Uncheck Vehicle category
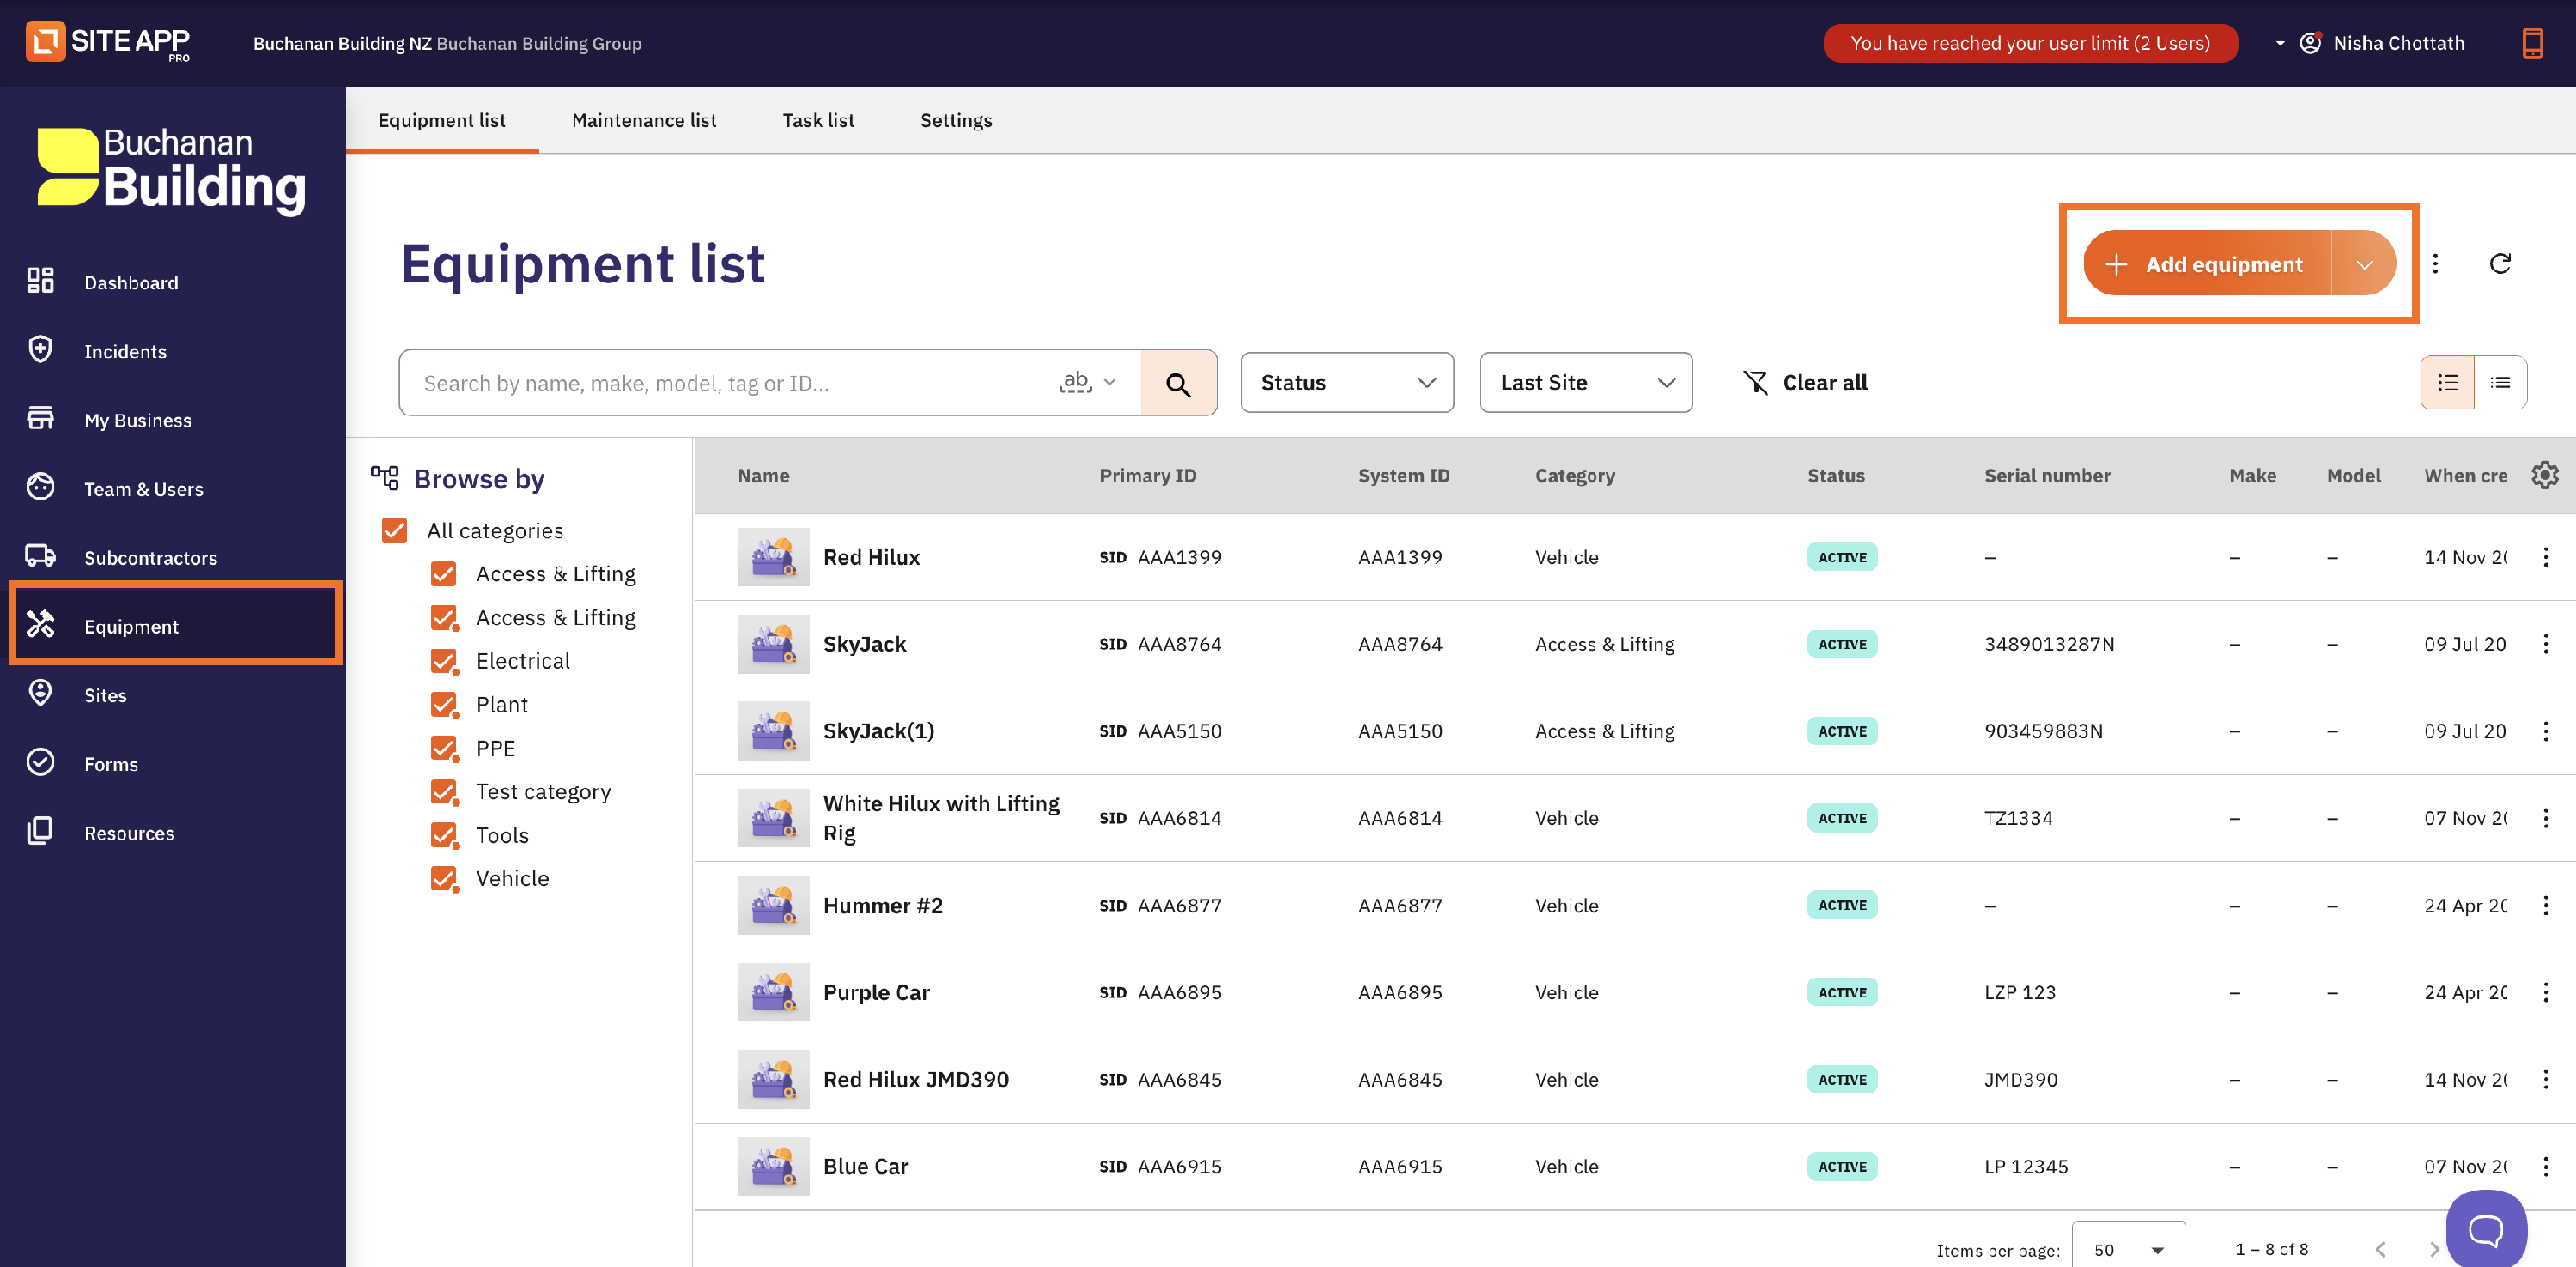 (444, 879)
